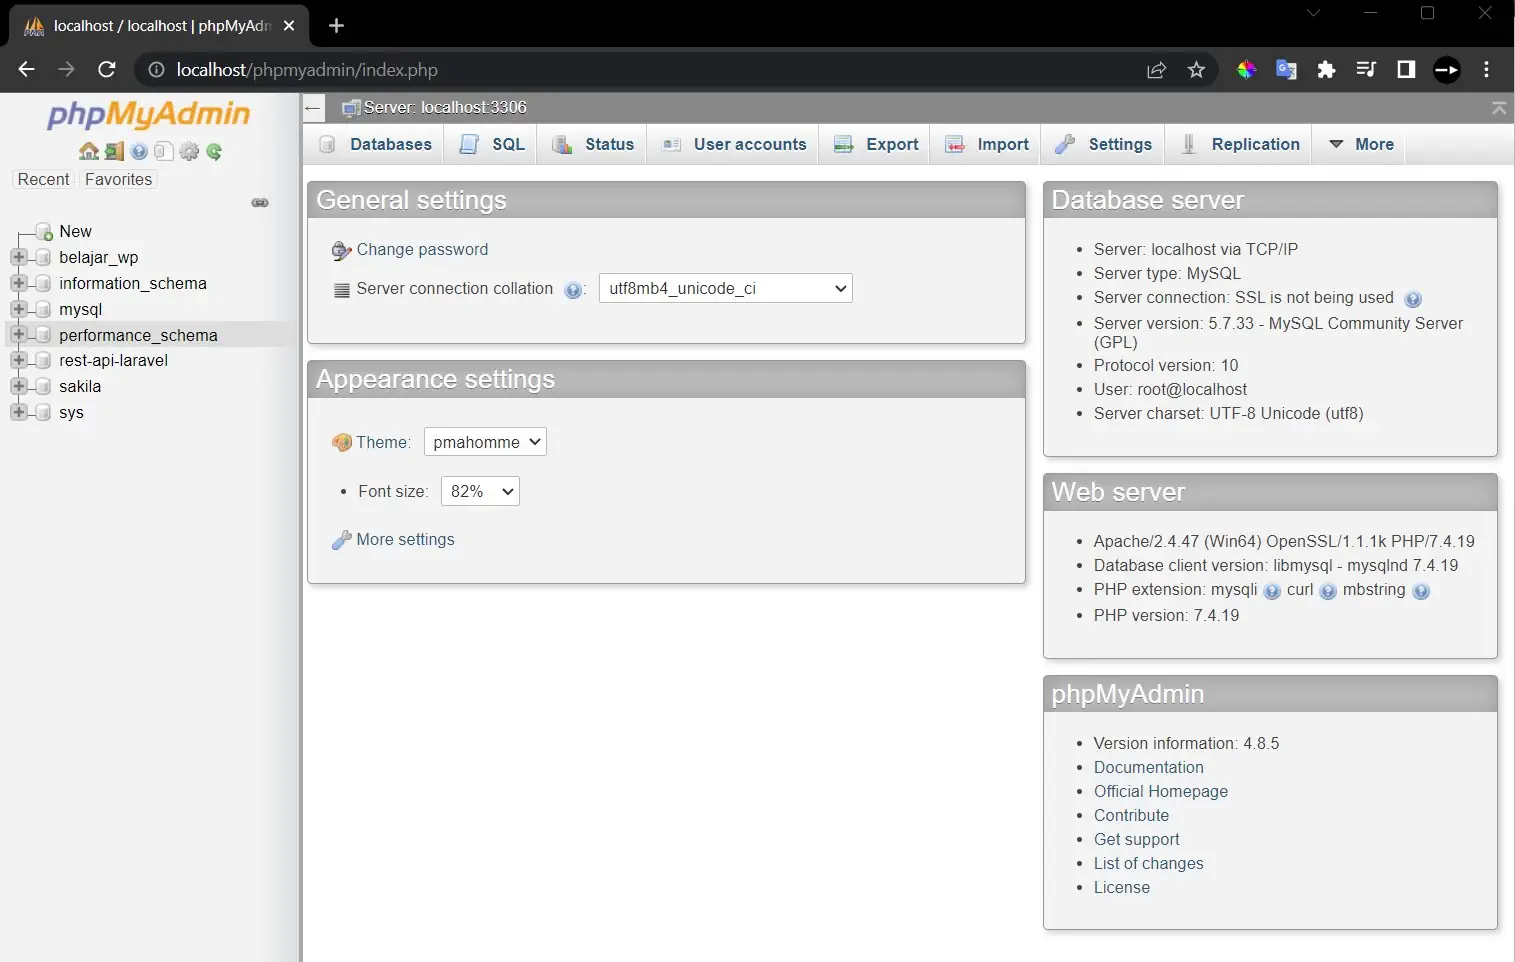The image size is (1515, 962).
Task: Click the Change password link
Action: point(422,249)
